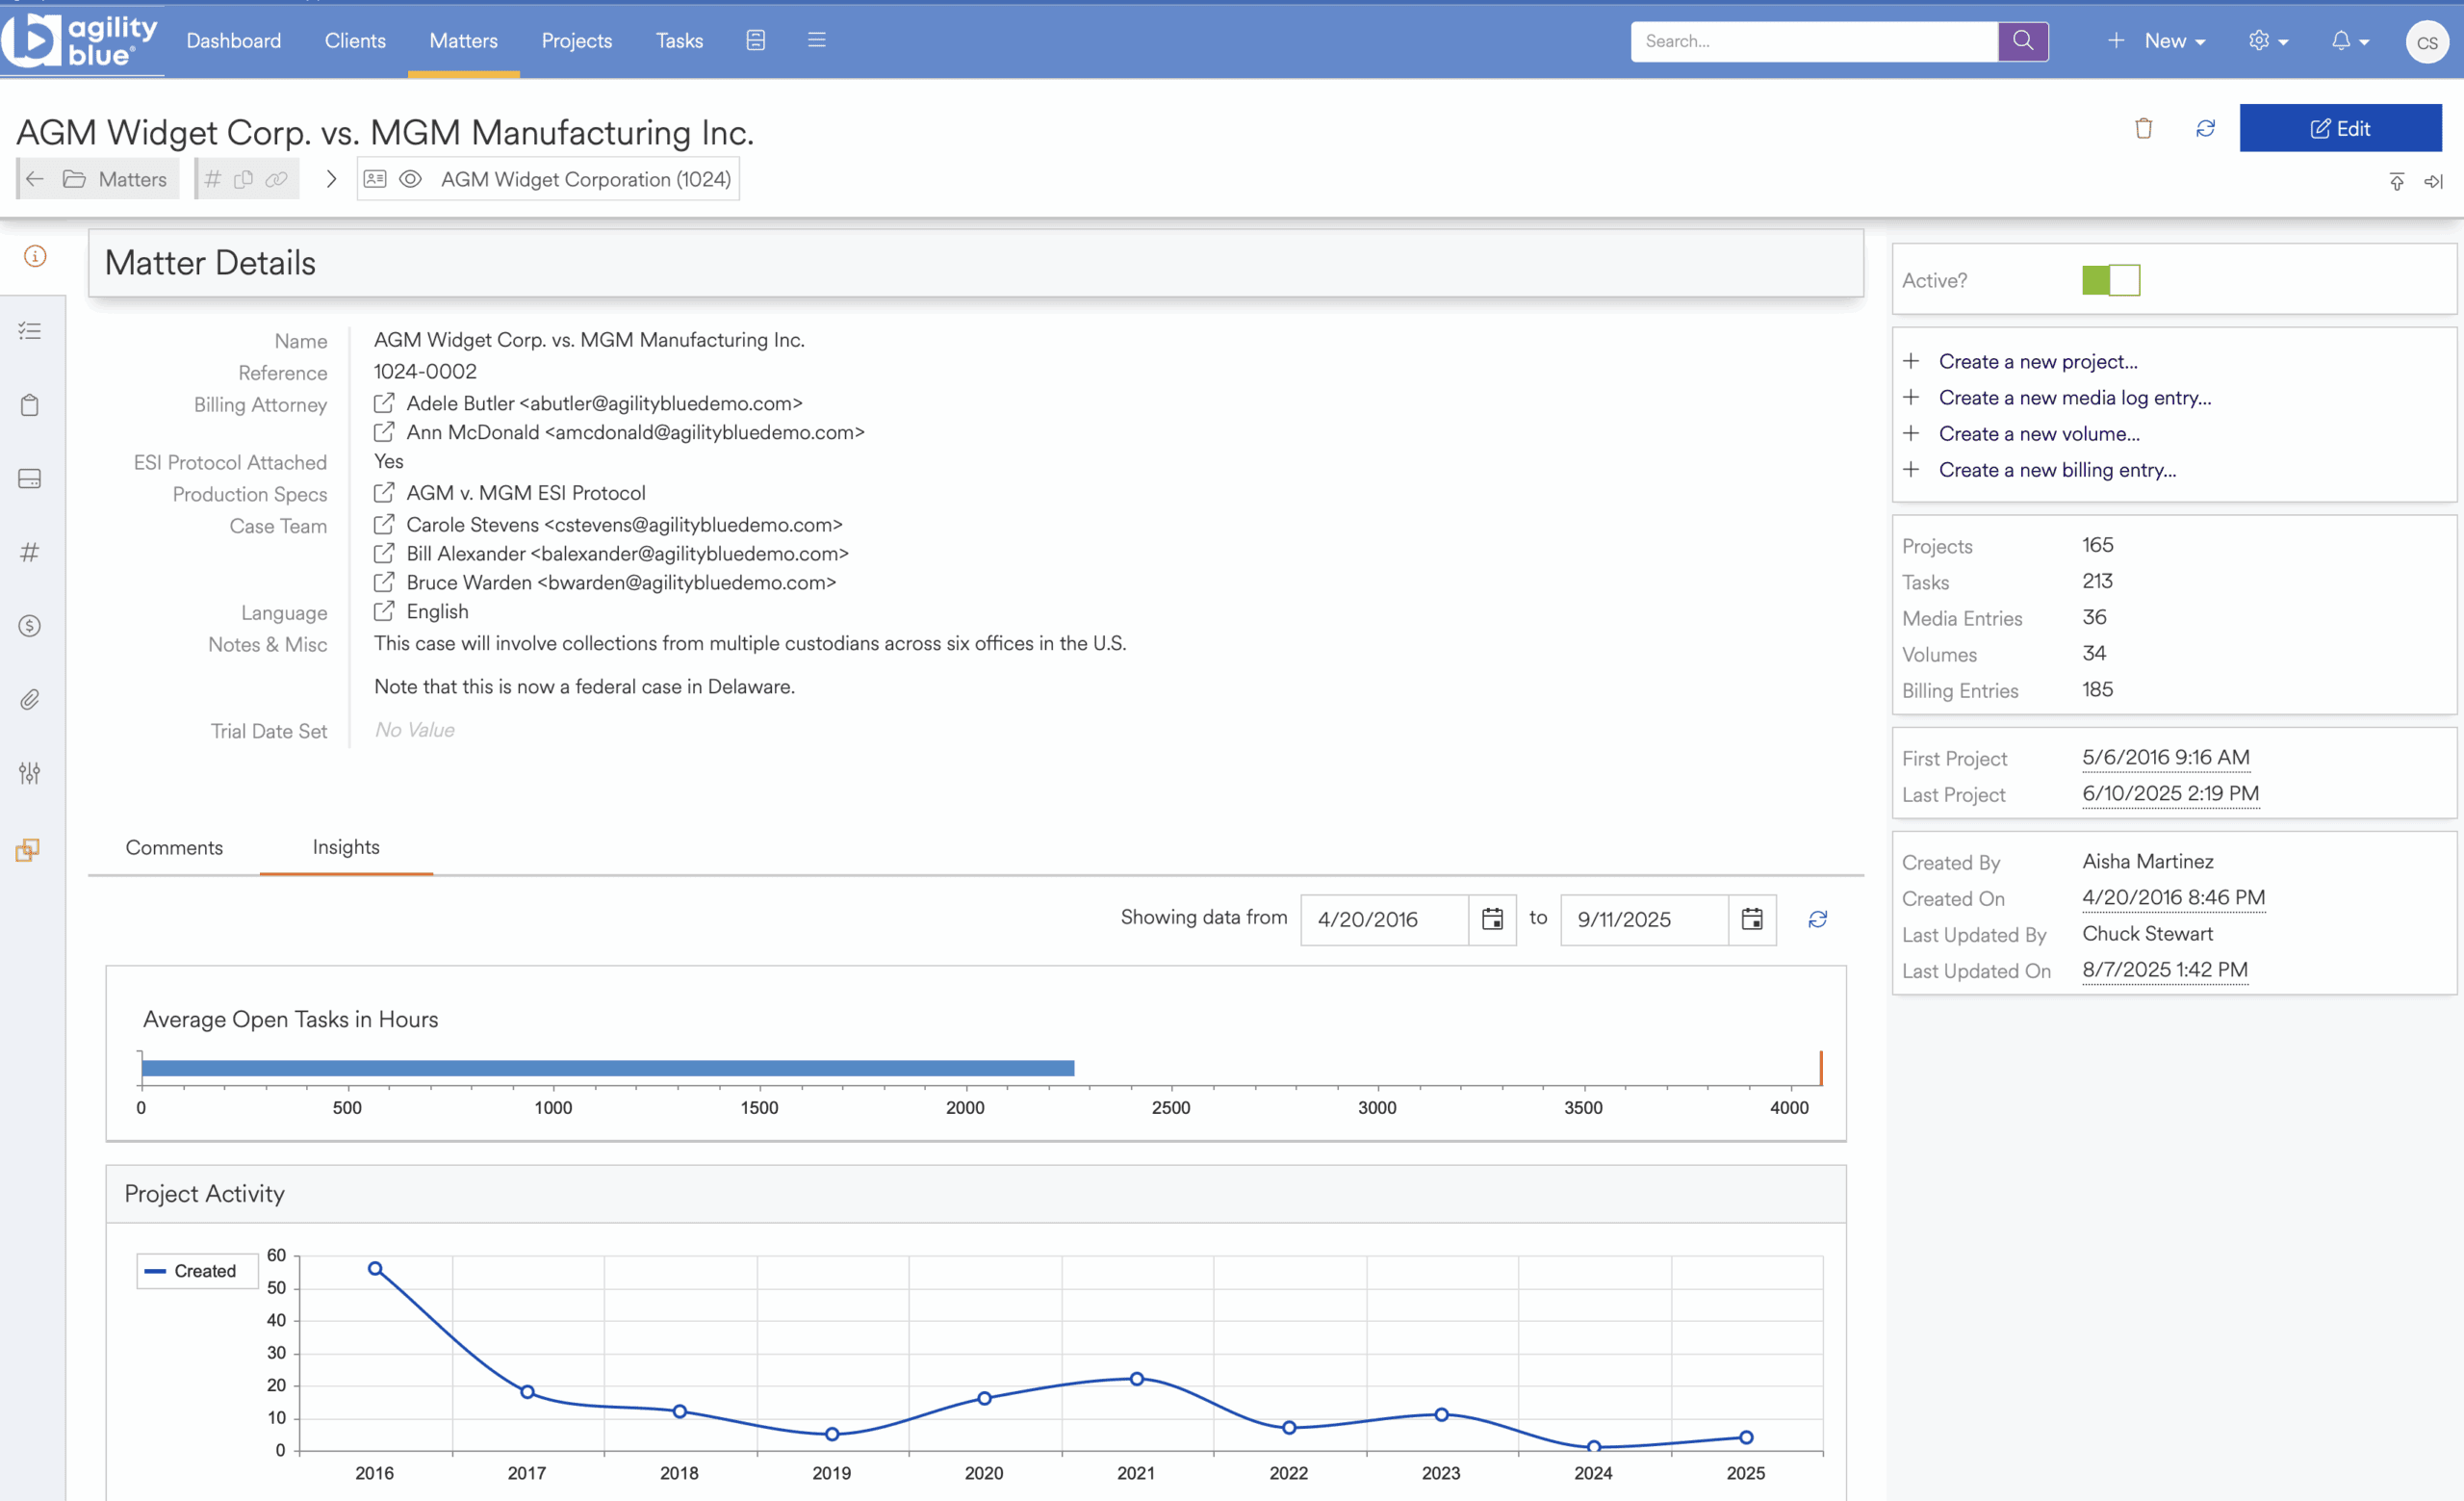Go to the Projects menu item
This screenshot has height=1501, width=2464.
coord(576,41)
